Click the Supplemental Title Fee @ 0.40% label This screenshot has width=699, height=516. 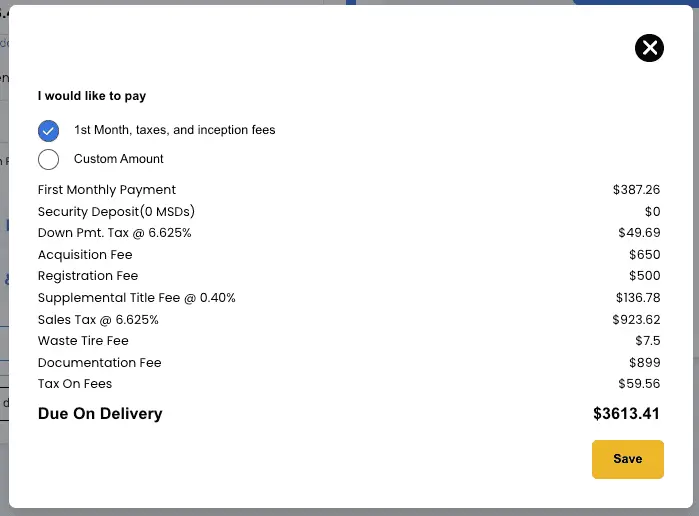pyautogui.click(x=136, y=298)
